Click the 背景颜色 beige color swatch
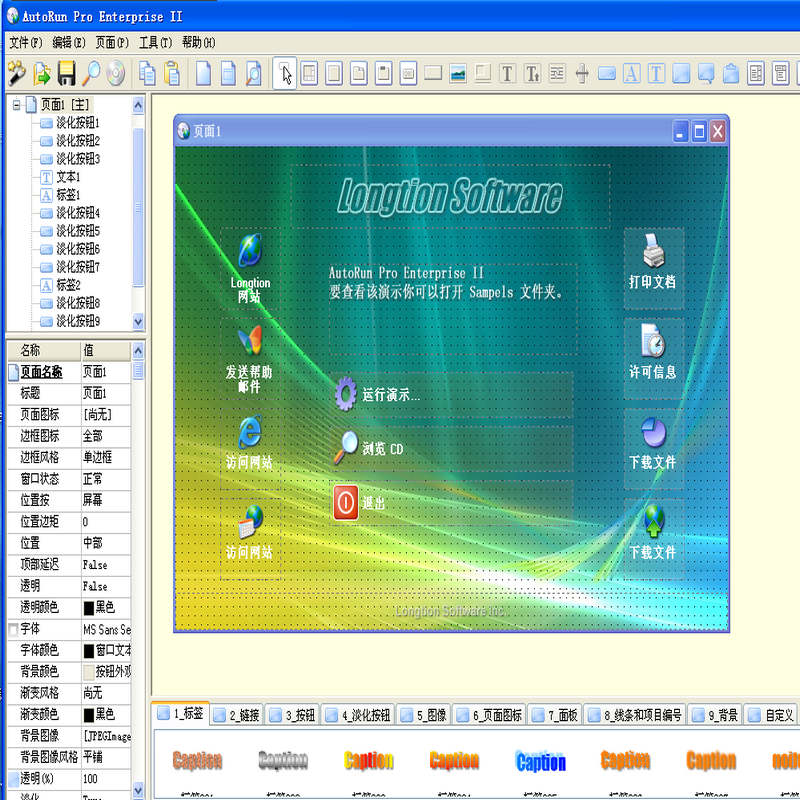The height and width of the screenshot is (800, 800). click(89, 672)
